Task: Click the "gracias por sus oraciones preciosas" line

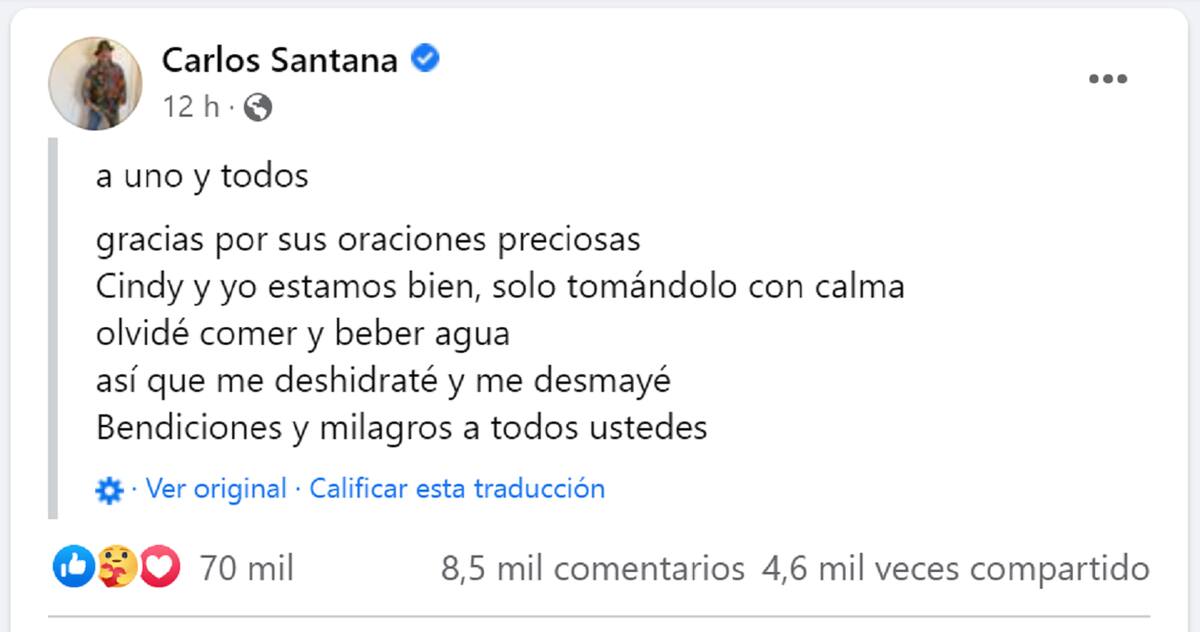Action: pos(368,241)
